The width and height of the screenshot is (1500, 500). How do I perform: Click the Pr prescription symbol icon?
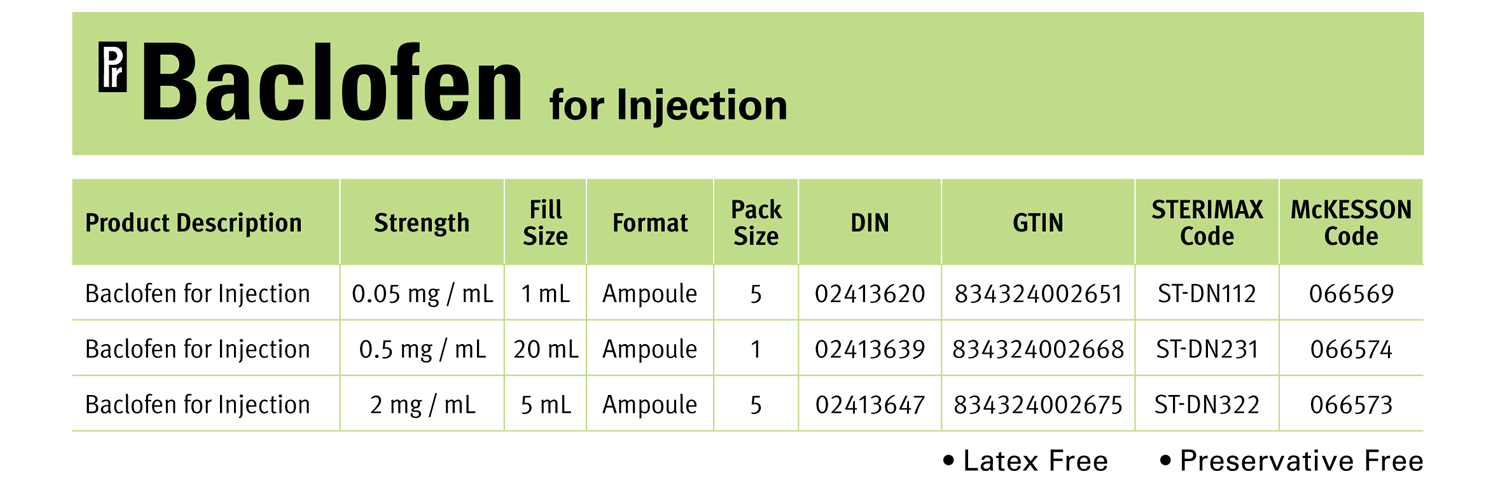pos(113,70)
